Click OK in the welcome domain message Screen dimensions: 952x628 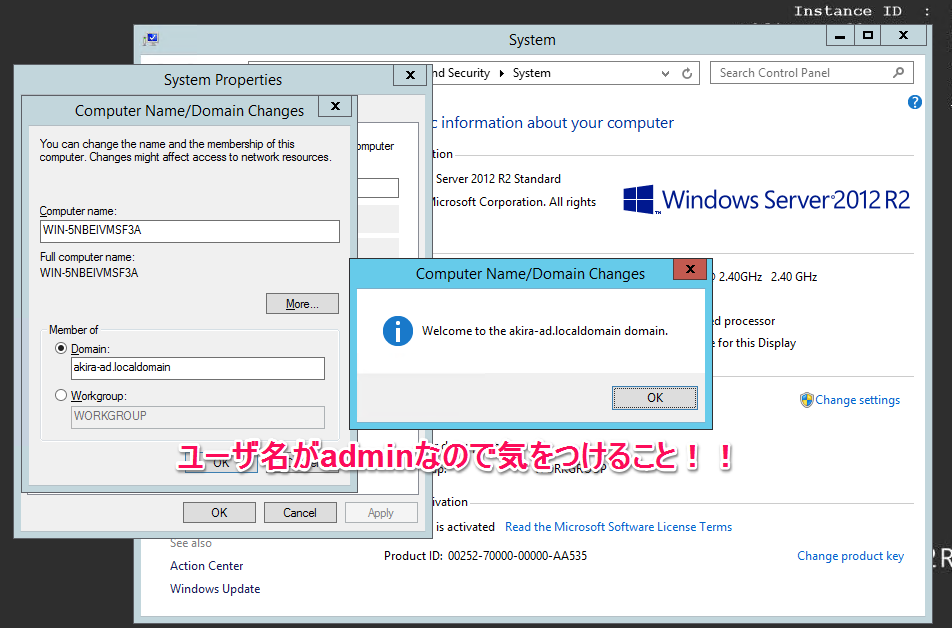coord(654,397)
